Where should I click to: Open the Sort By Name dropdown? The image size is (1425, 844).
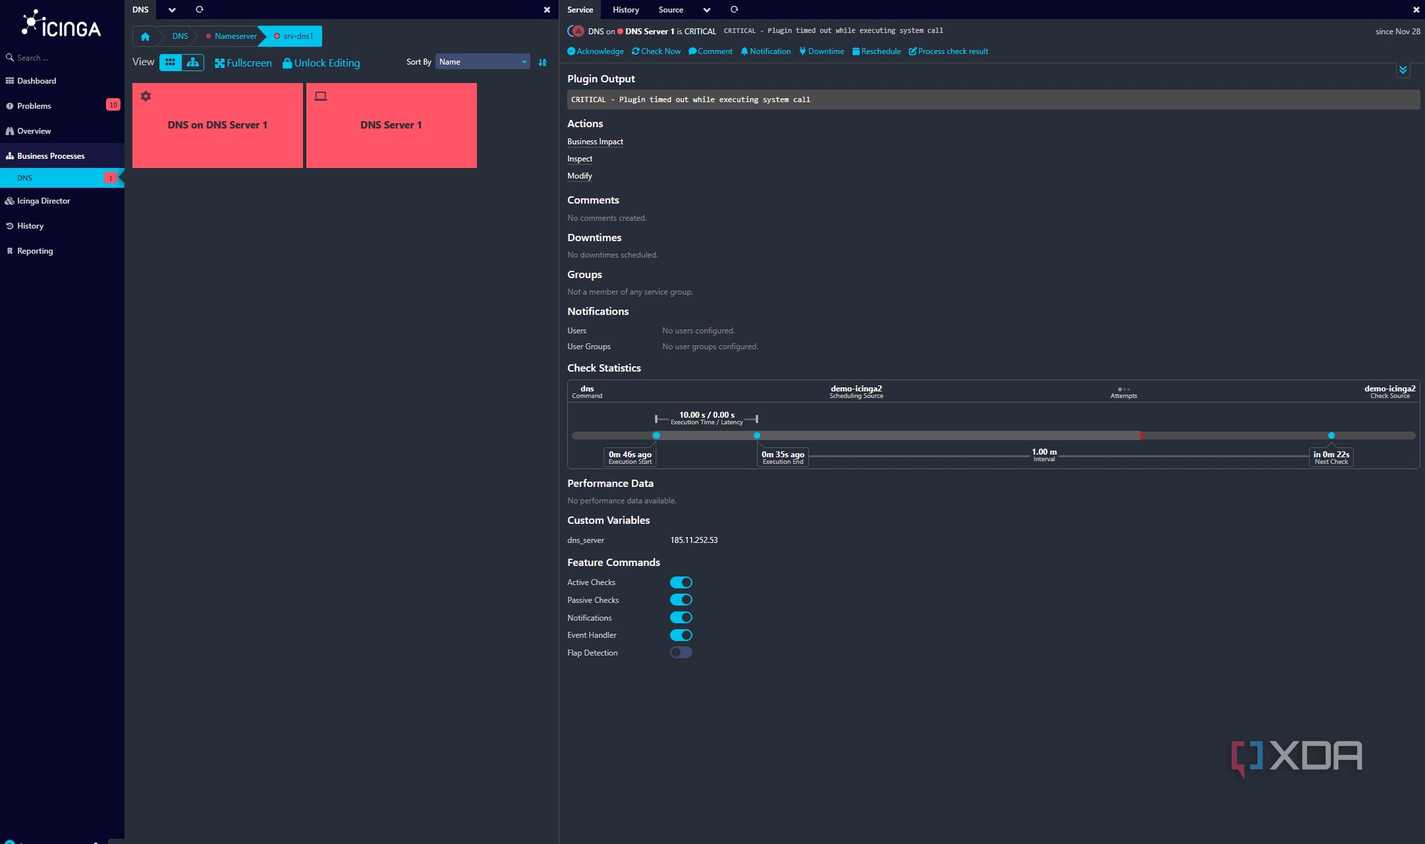pyautogui.click(x=482, y=62)
